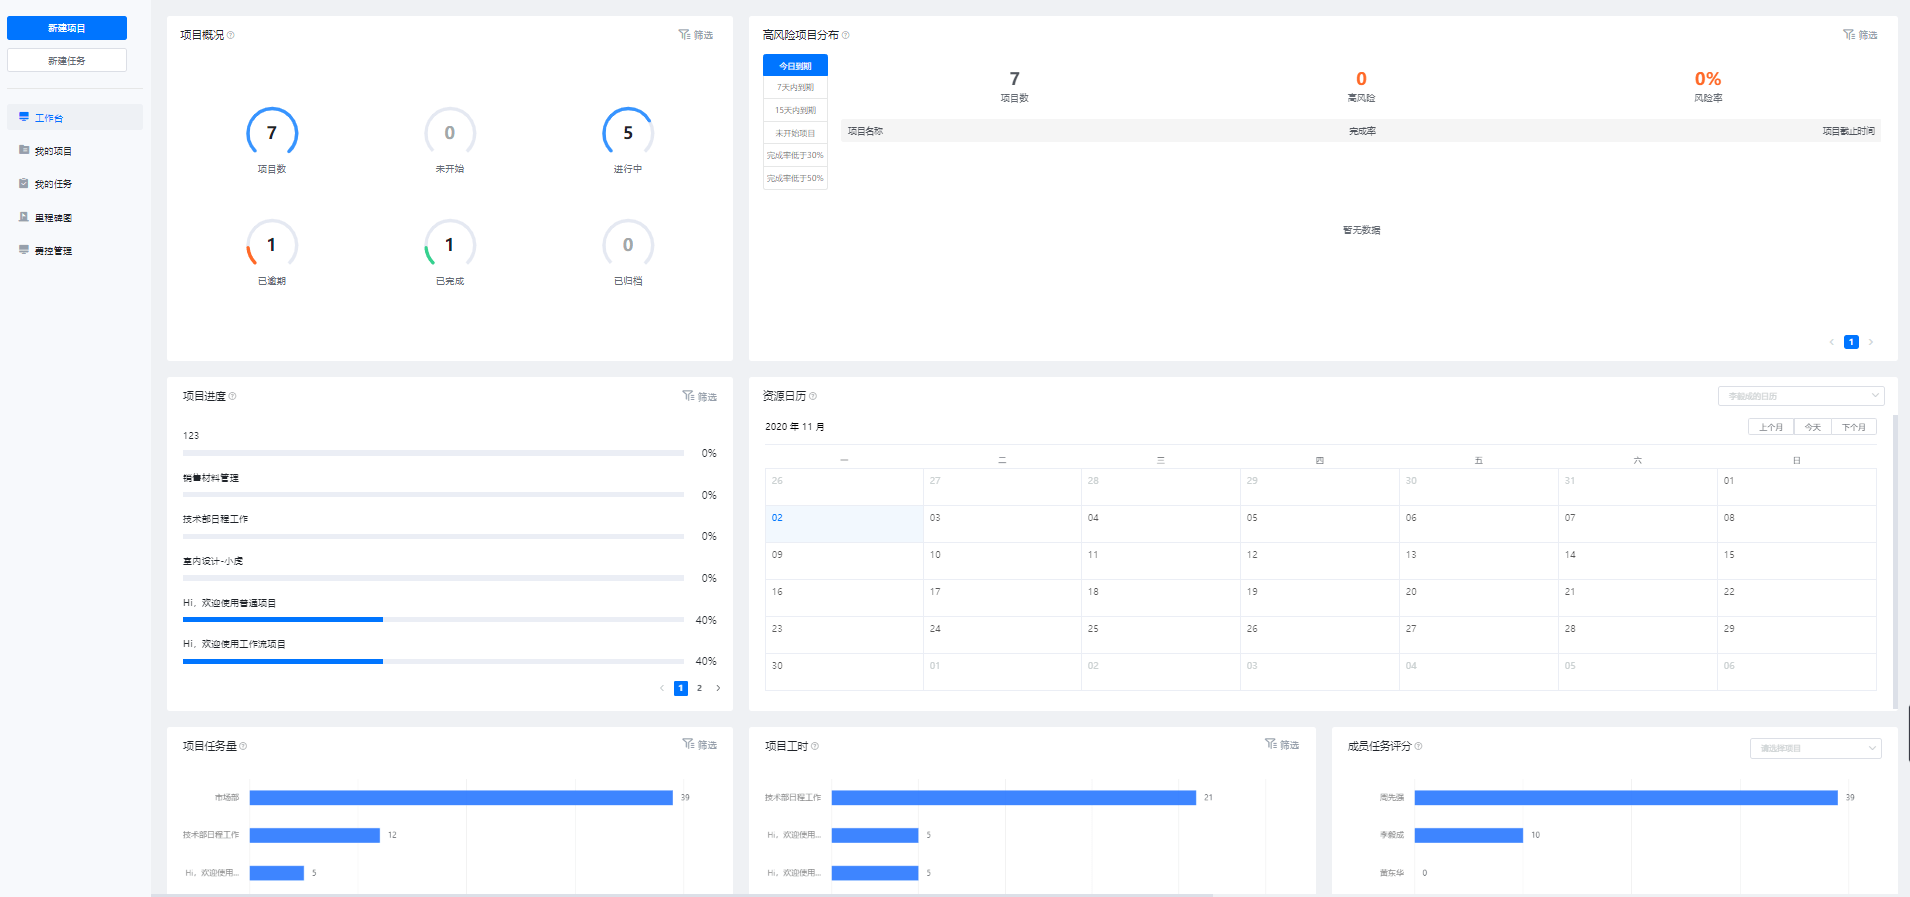Click the 上个月 calendar button
Screen dimensions: 1910x897
(1771, 427)
